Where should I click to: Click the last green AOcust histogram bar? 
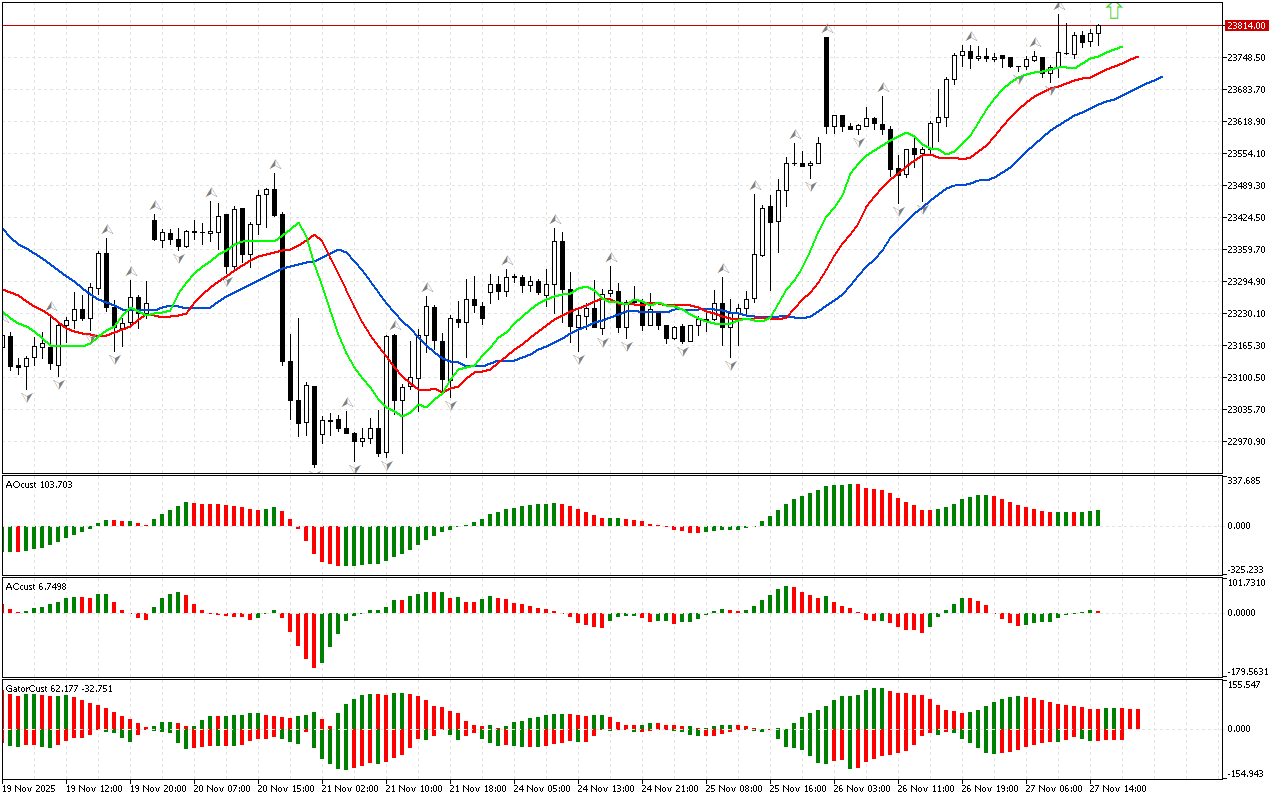[1097, 517]
